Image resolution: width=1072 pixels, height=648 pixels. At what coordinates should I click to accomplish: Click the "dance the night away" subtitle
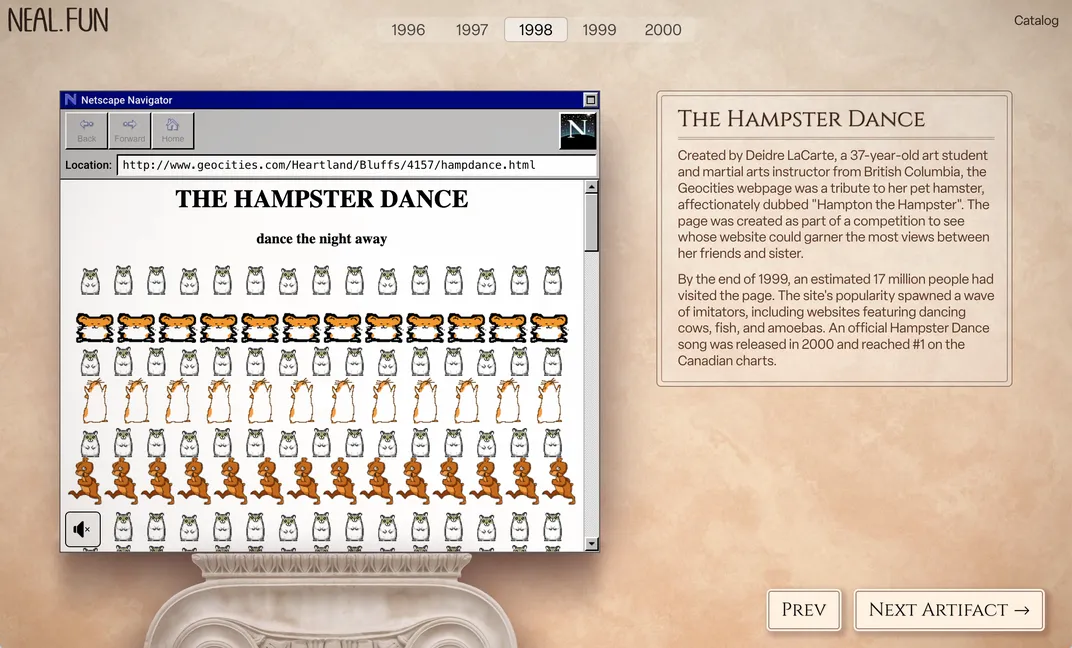321,239
